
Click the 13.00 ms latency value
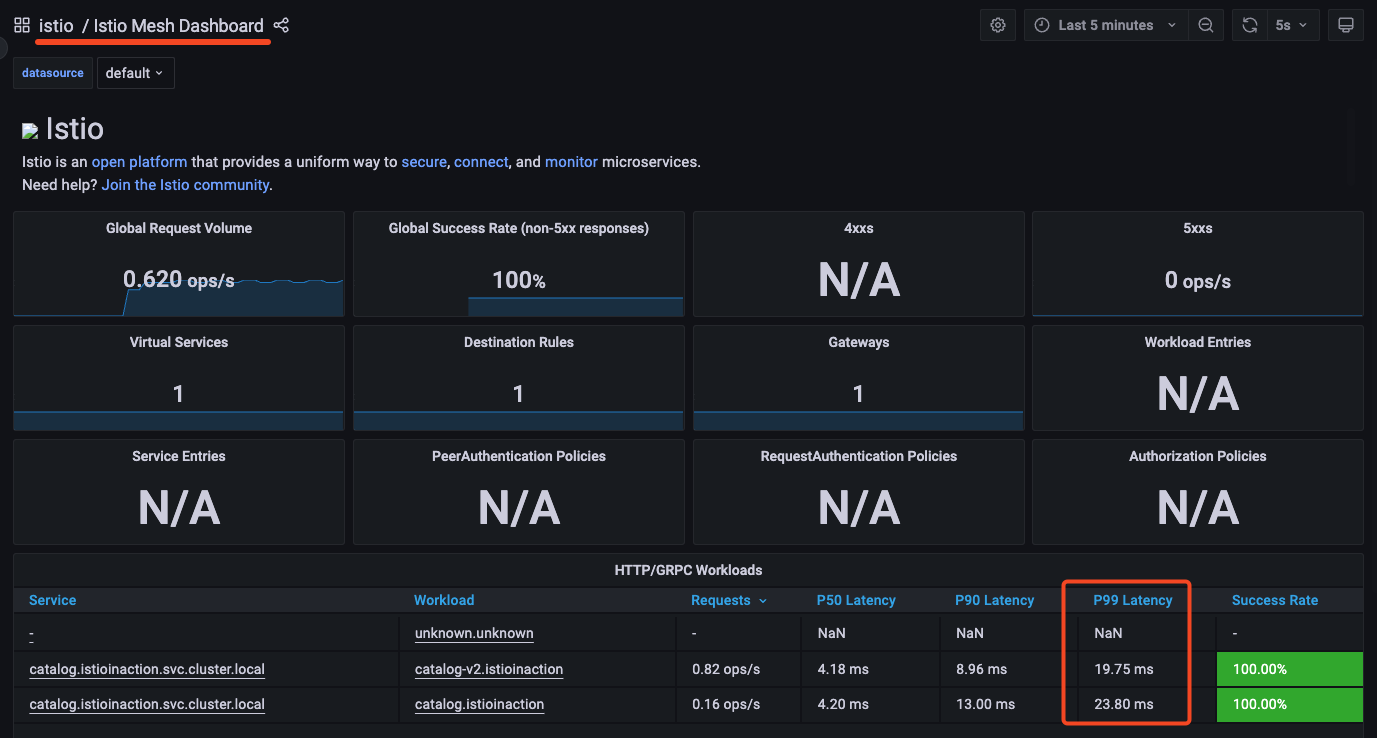(985, 704)
